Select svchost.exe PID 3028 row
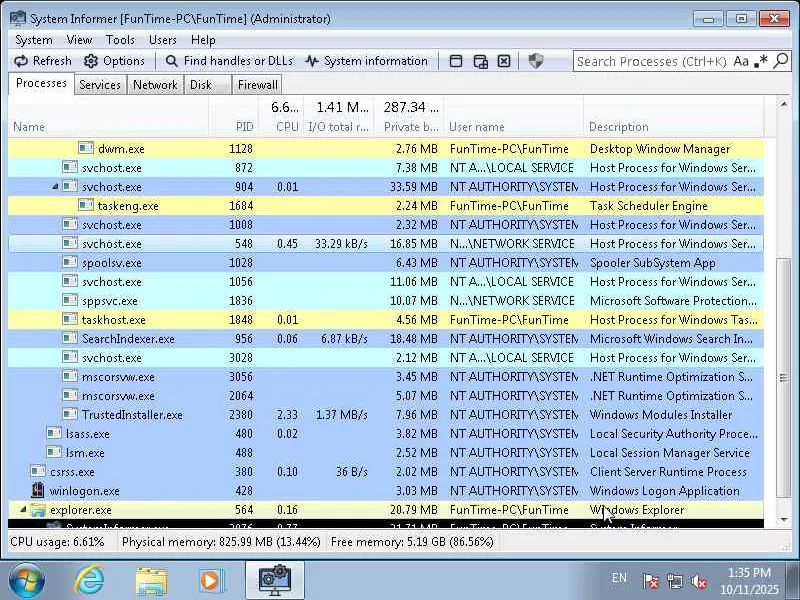This screenshot has width=800, height=600. (x=386, y=358)
